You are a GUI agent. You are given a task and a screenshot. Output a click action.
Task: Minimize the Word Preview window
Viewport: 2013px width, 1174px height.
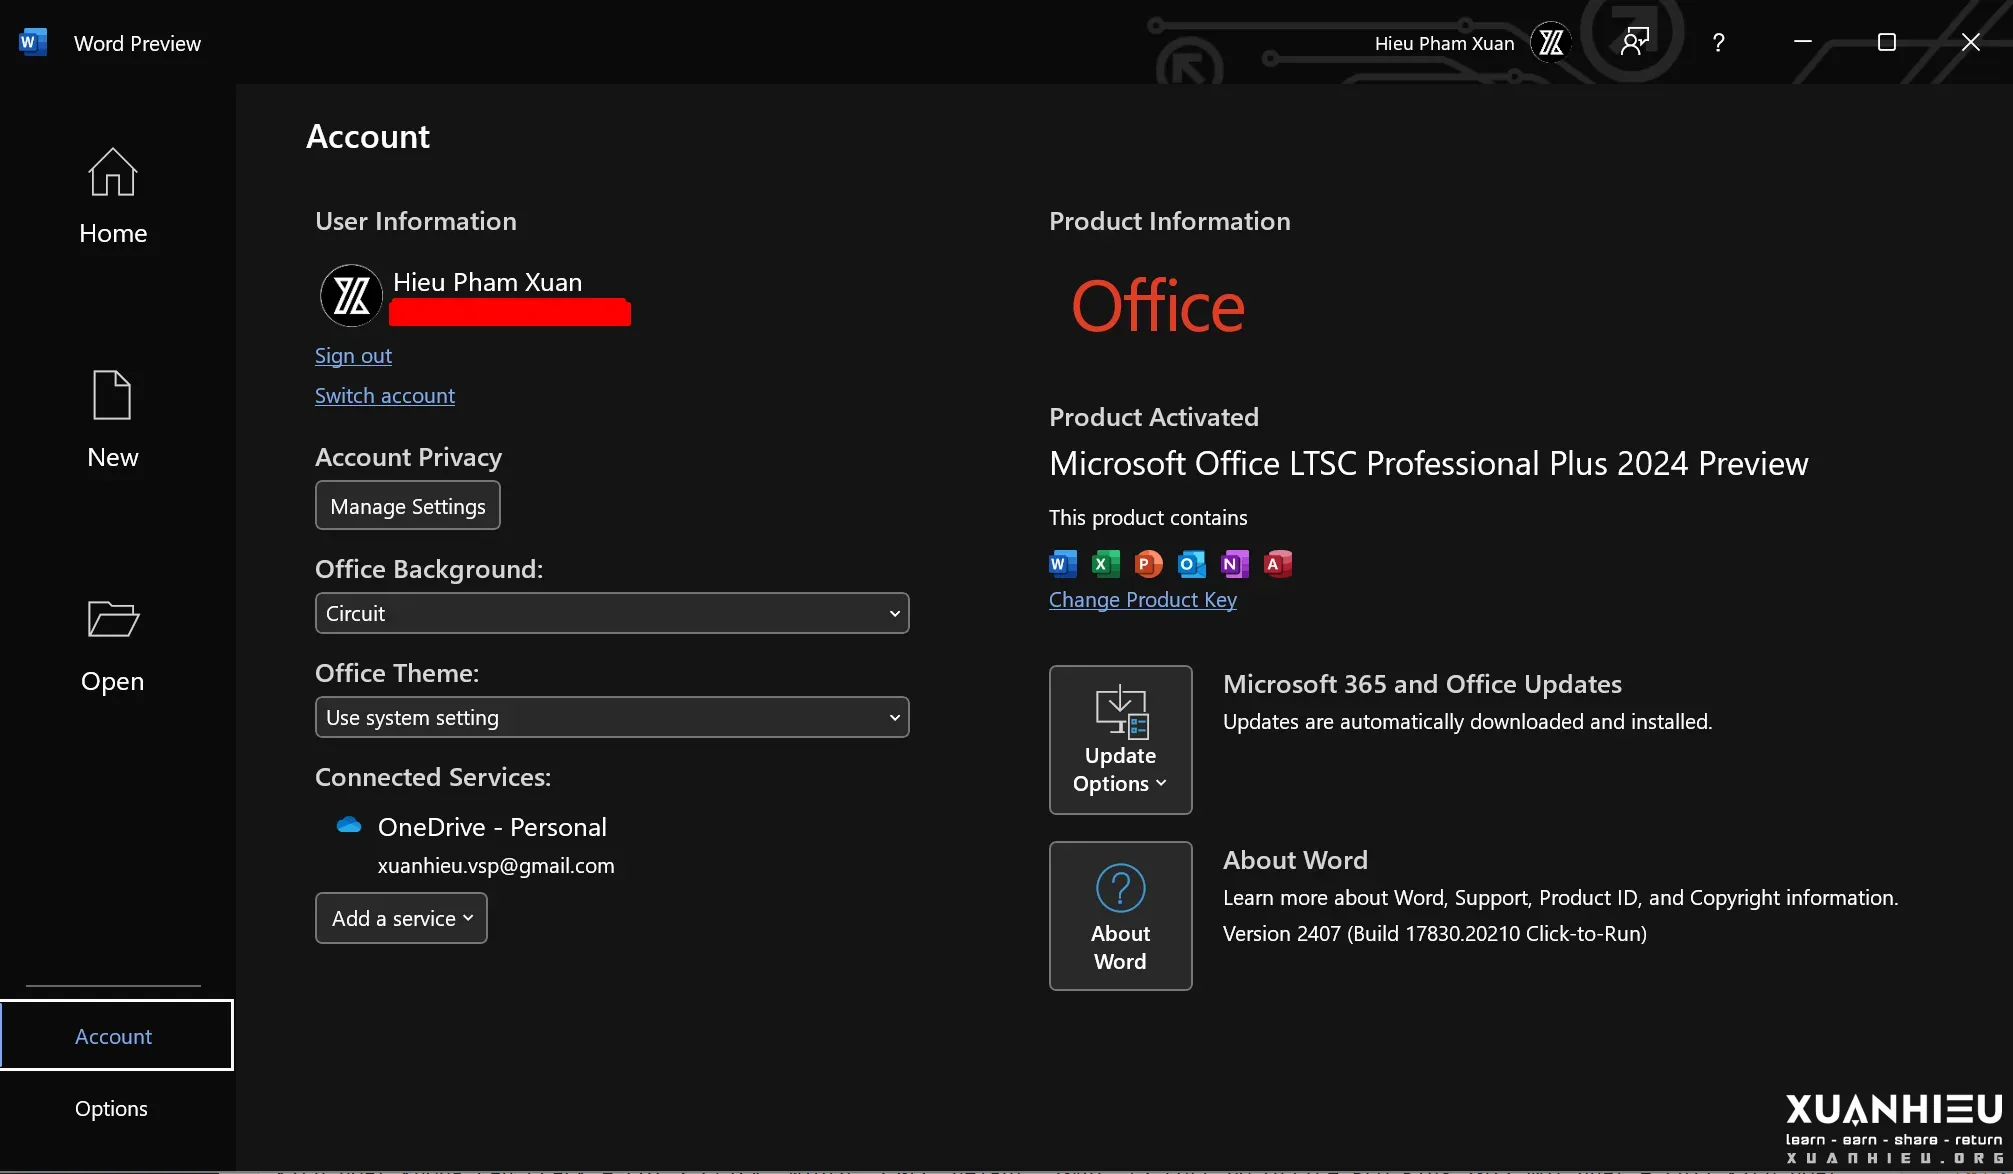1803,42
